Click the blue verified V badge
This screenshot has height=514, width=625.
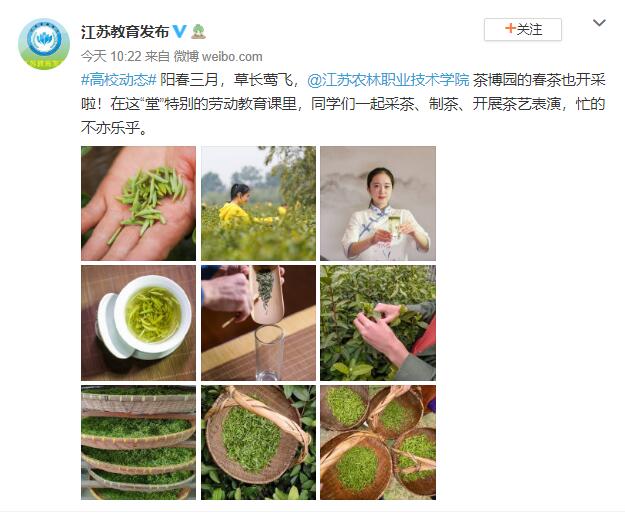click(180, 31)
